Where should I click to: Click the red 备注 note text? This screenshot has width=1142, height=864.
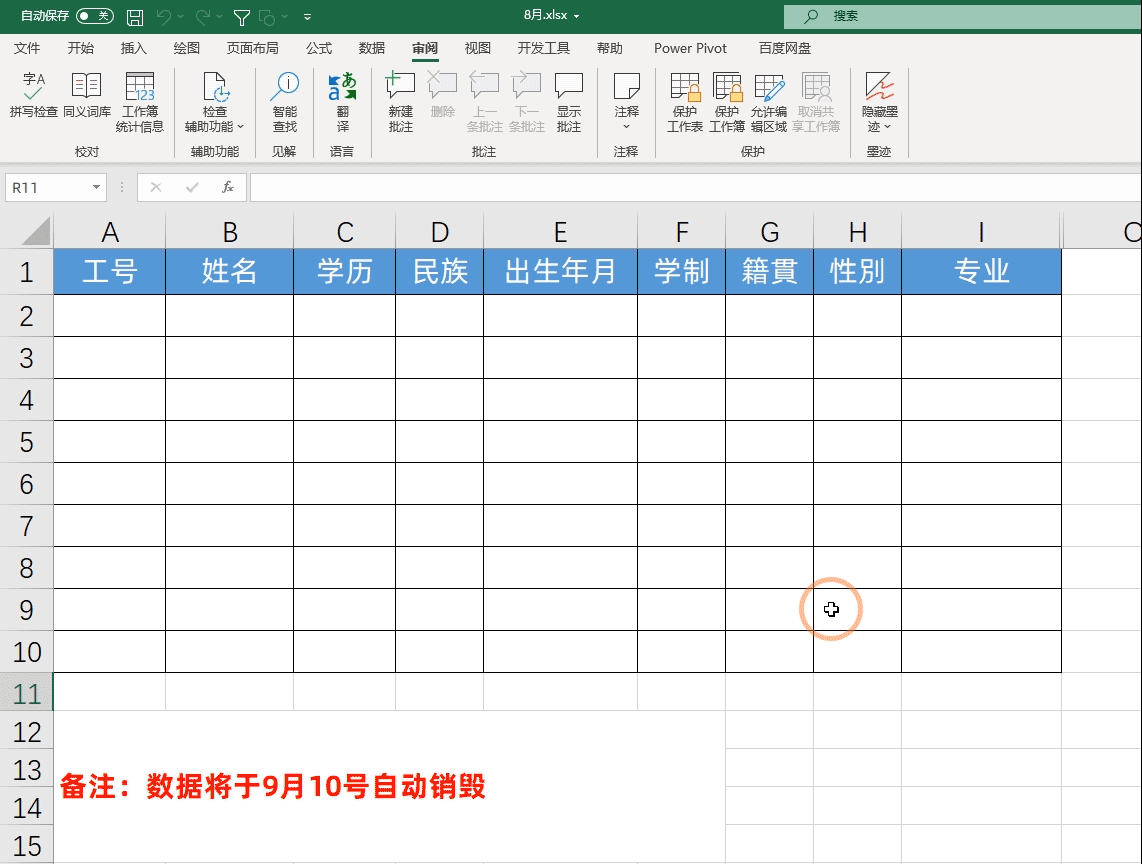tap(272, 787)
